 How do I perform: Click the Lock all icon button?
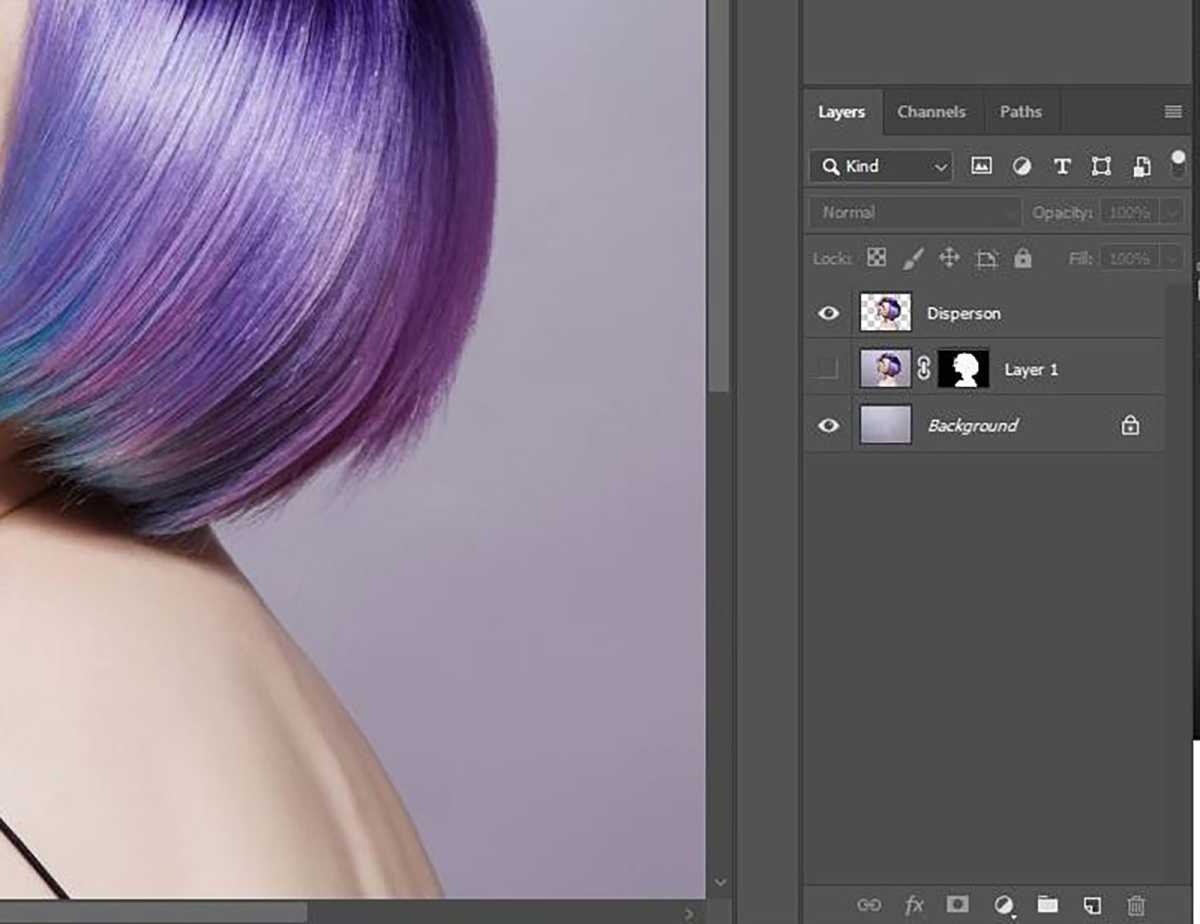[1022, 258]
